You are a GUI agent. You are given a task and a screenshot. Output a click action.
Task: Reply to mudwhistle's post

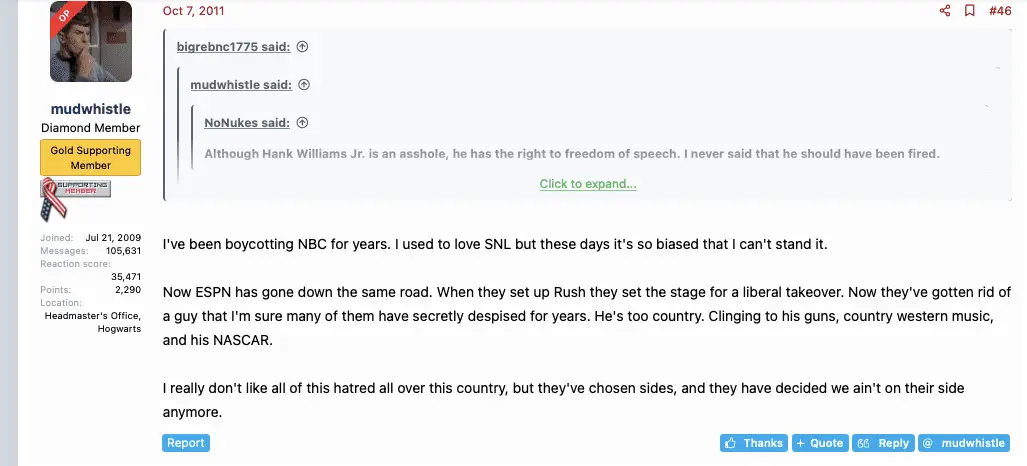(884, 443)
